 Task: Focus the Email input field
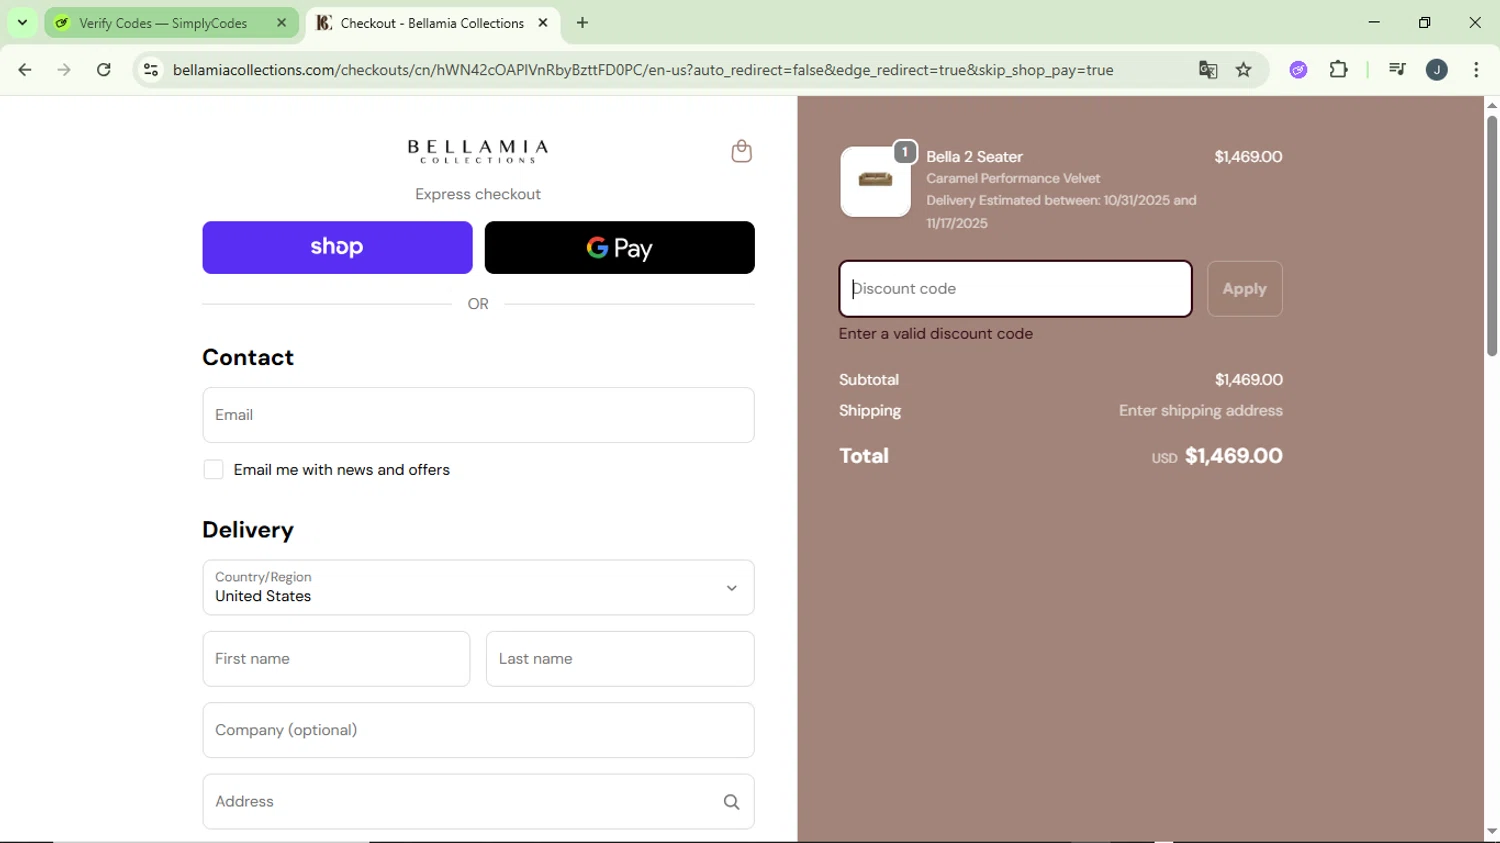(478, 415)
